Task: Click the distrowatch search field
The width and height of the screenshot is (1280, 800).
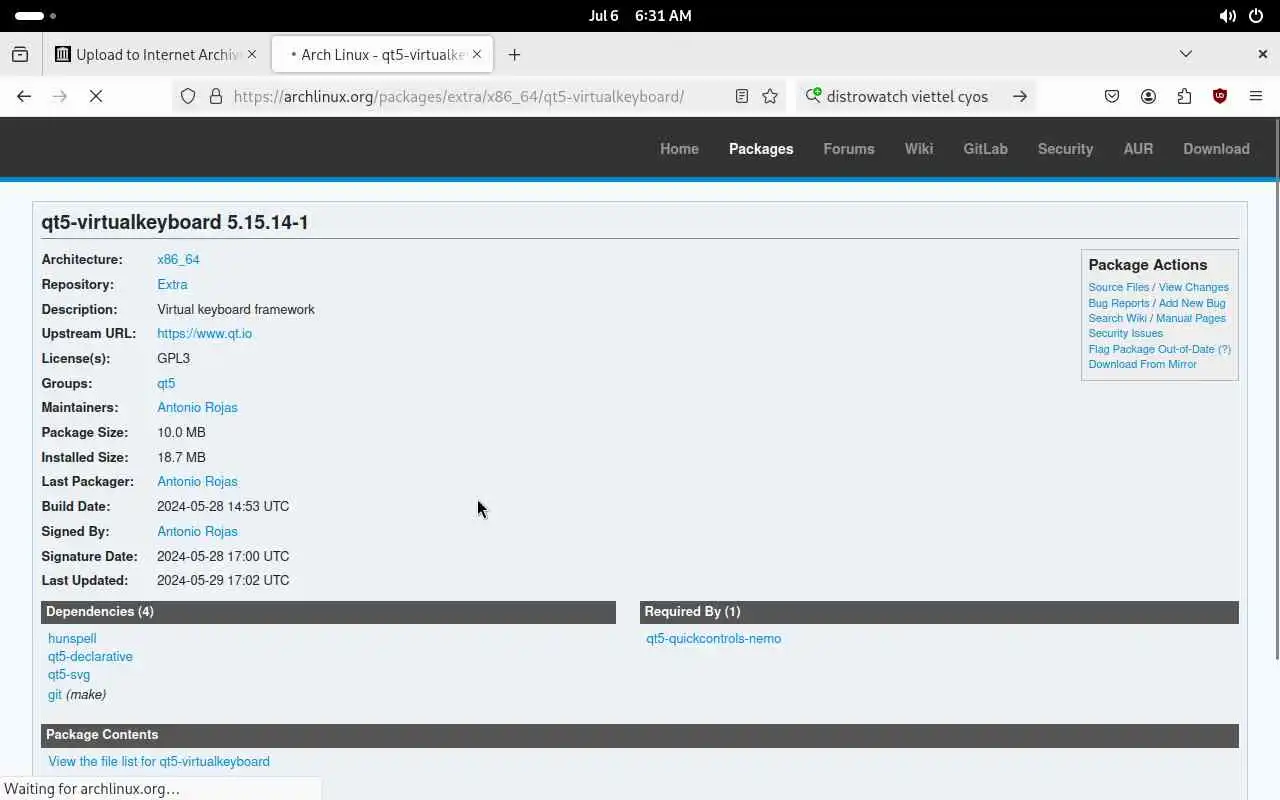Action: [907, 96]
